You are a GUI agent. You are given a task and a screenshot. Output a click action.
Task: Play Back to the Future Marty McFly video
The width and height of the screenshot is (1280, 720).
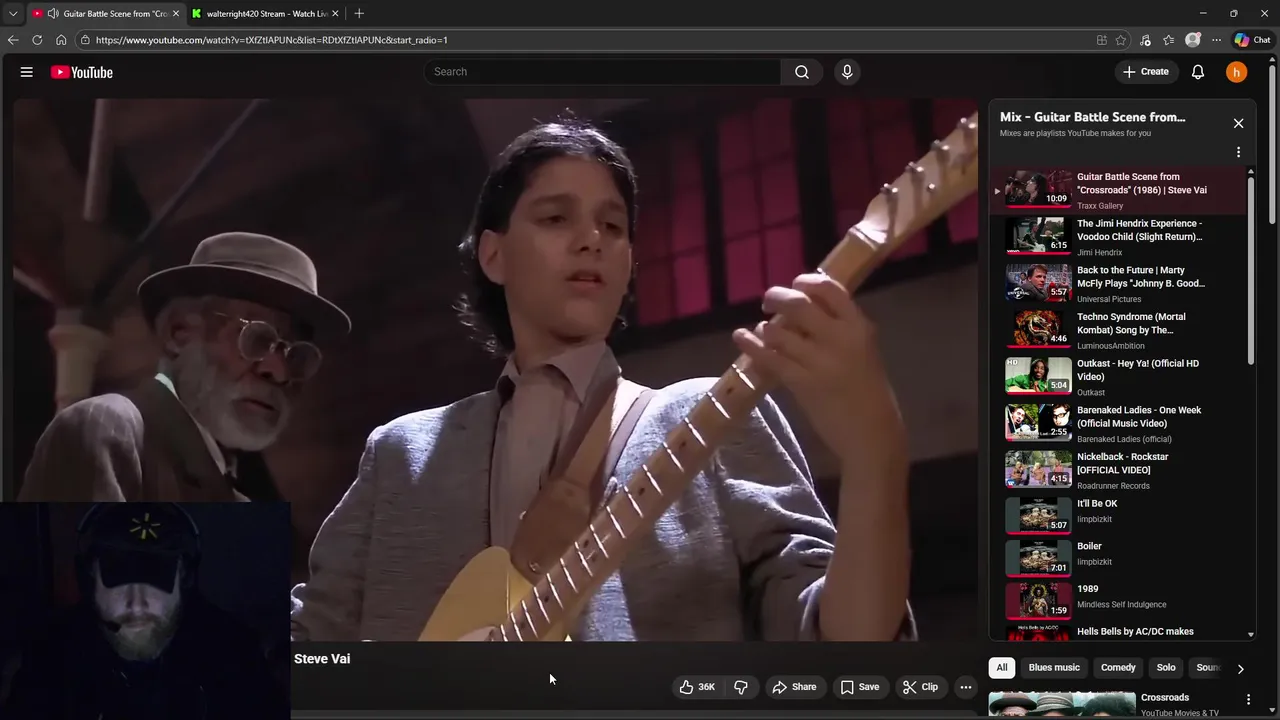(1120, 284)
